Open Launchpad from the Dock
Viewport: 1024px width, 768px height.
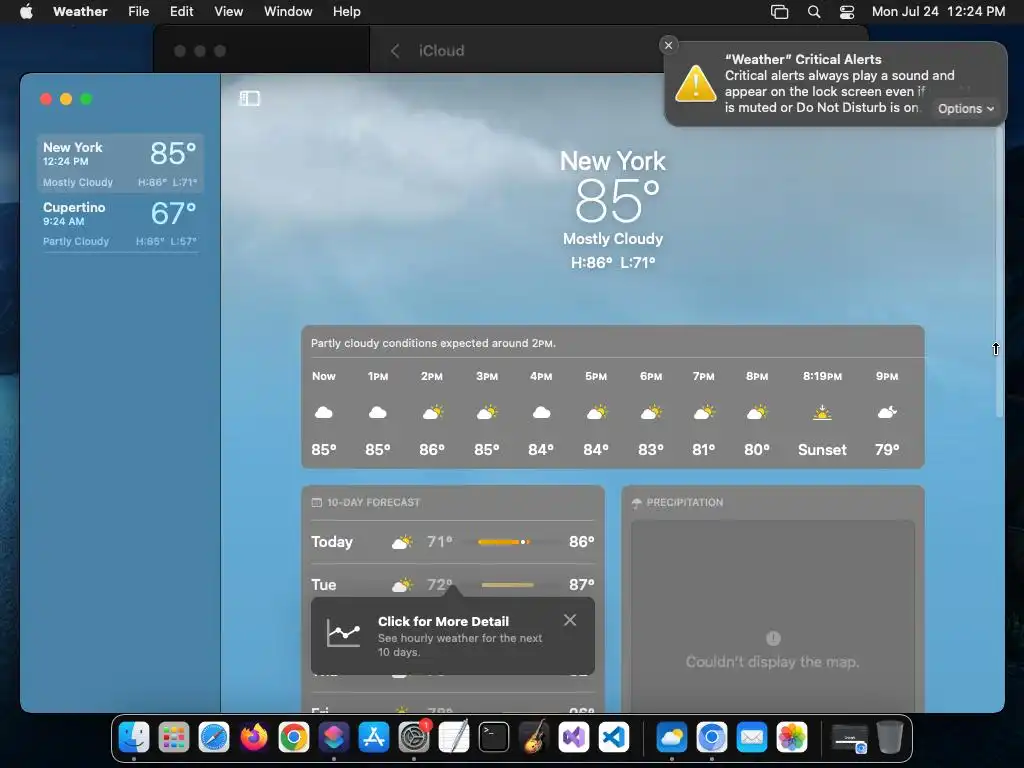174,737
